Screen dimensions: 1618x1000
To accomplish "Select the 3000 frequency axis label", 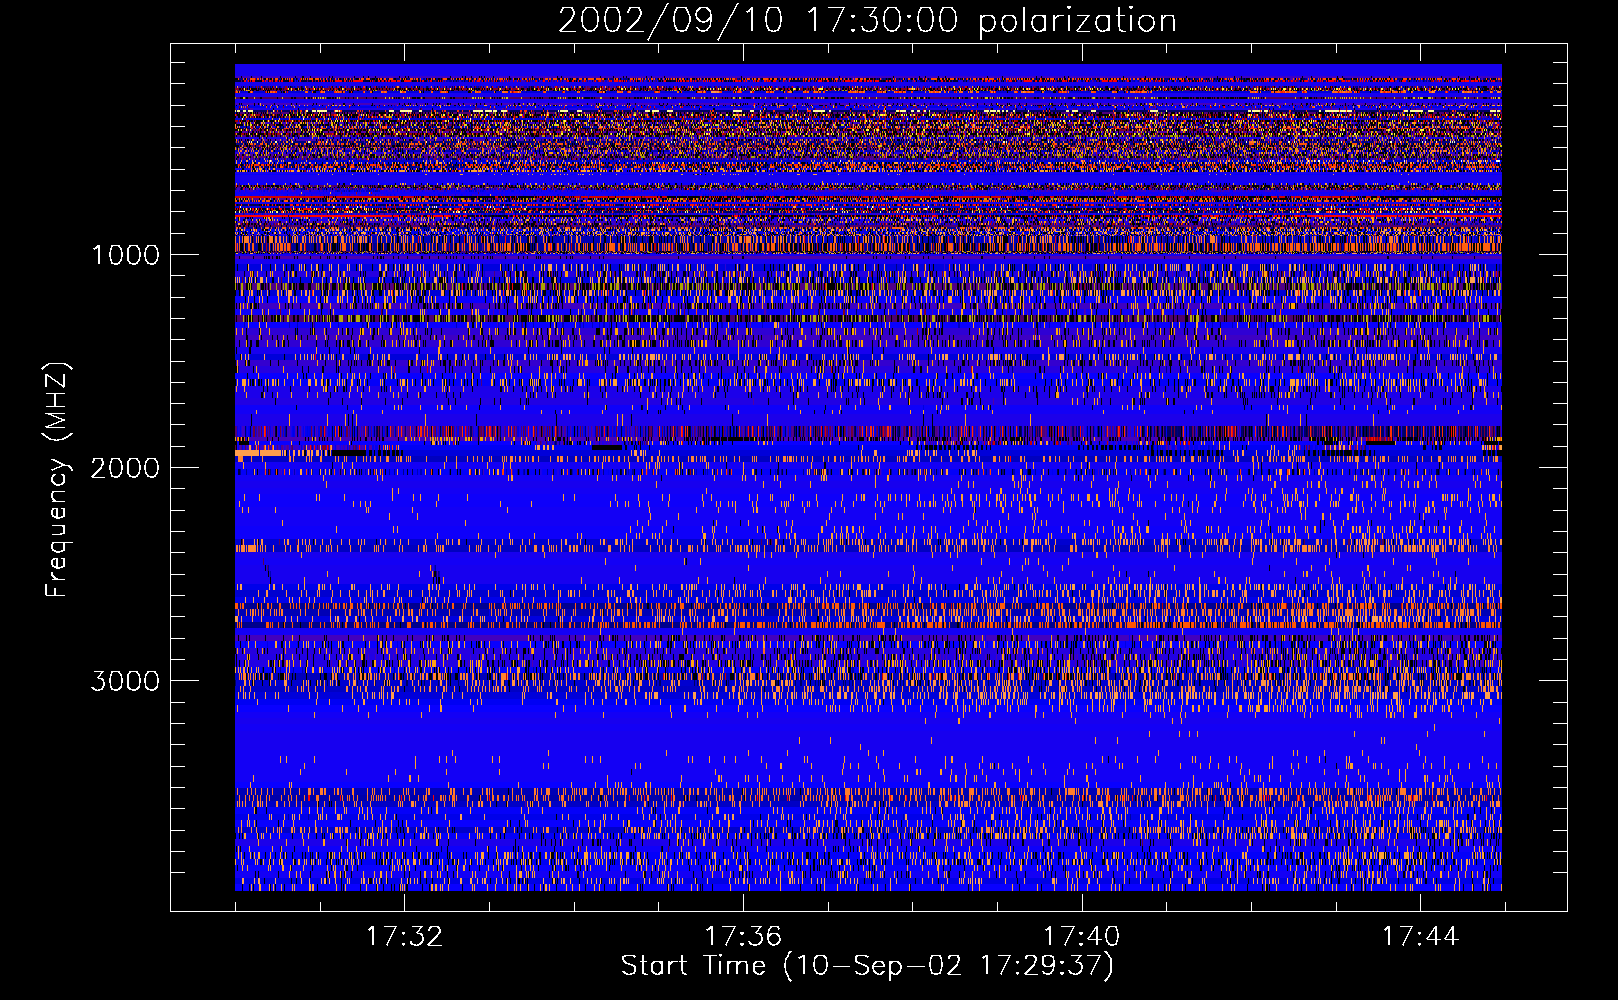I will pyautogui.click(x=125, y=681).
